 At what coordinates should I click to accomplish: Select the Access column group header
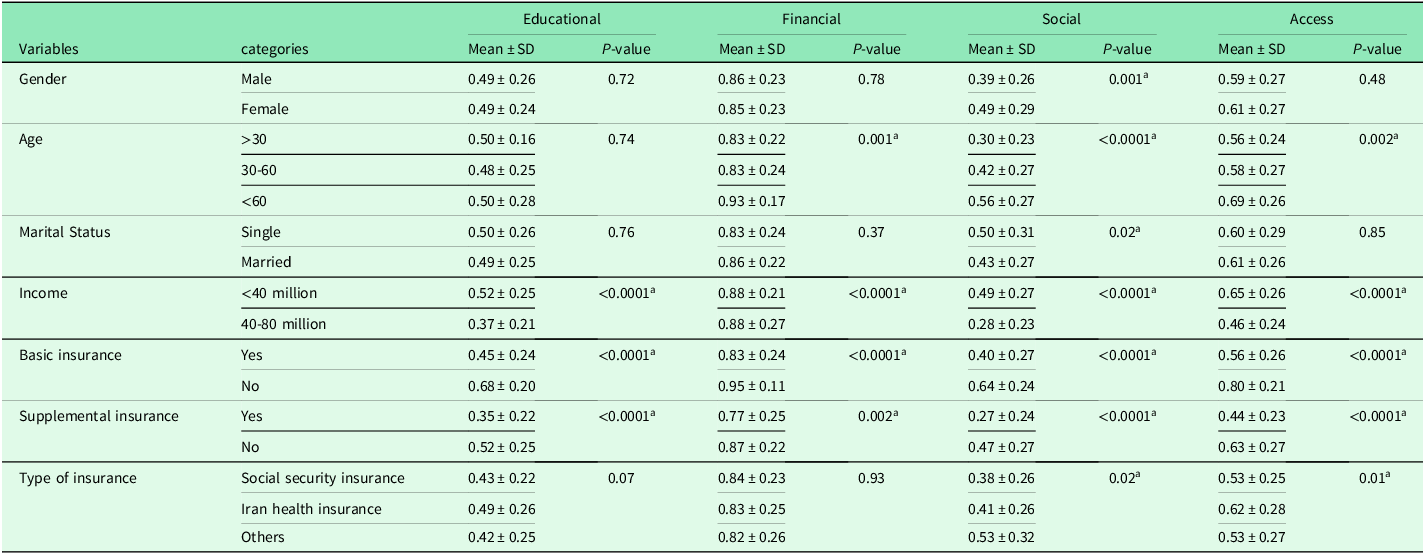[1311, 19]
